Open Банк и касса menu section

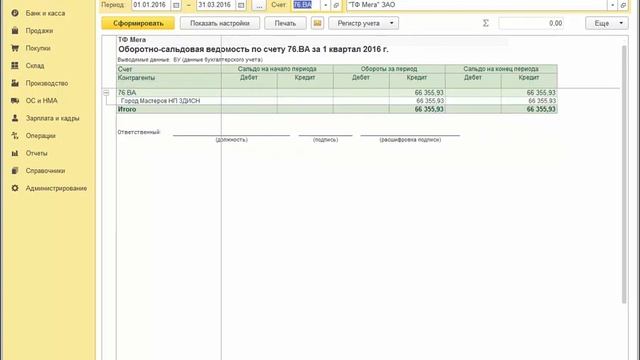click(45, 13)
